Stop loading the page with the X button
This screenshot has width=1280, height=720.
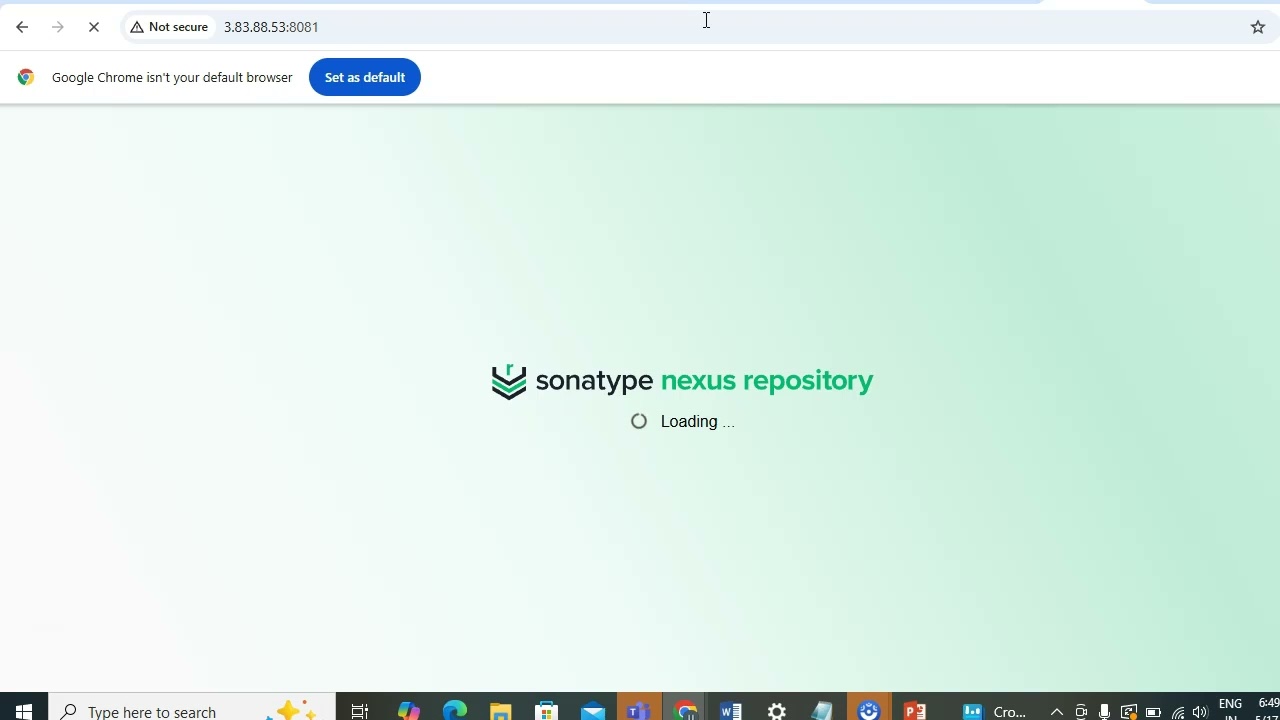coord(94,27)
